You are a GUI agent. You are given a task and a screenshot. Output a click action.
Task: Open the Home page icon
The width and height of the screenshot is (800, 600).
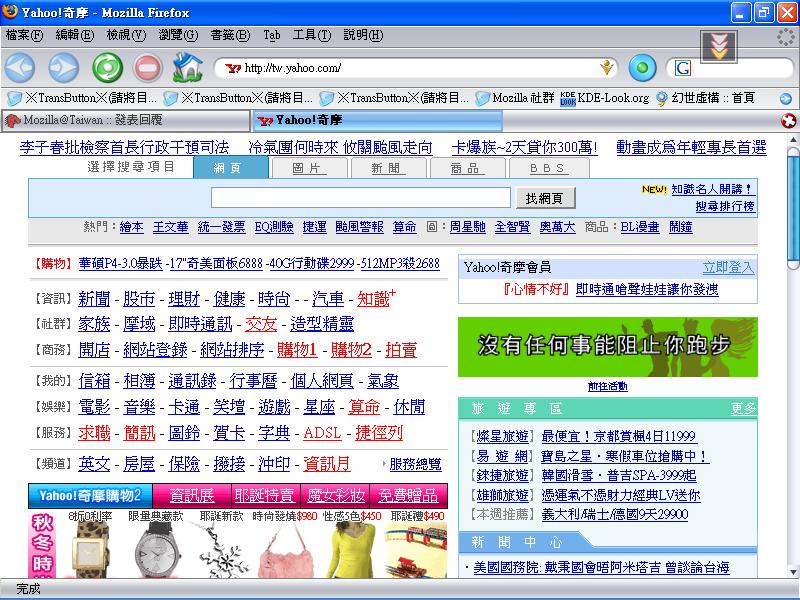tap(187, 67)
